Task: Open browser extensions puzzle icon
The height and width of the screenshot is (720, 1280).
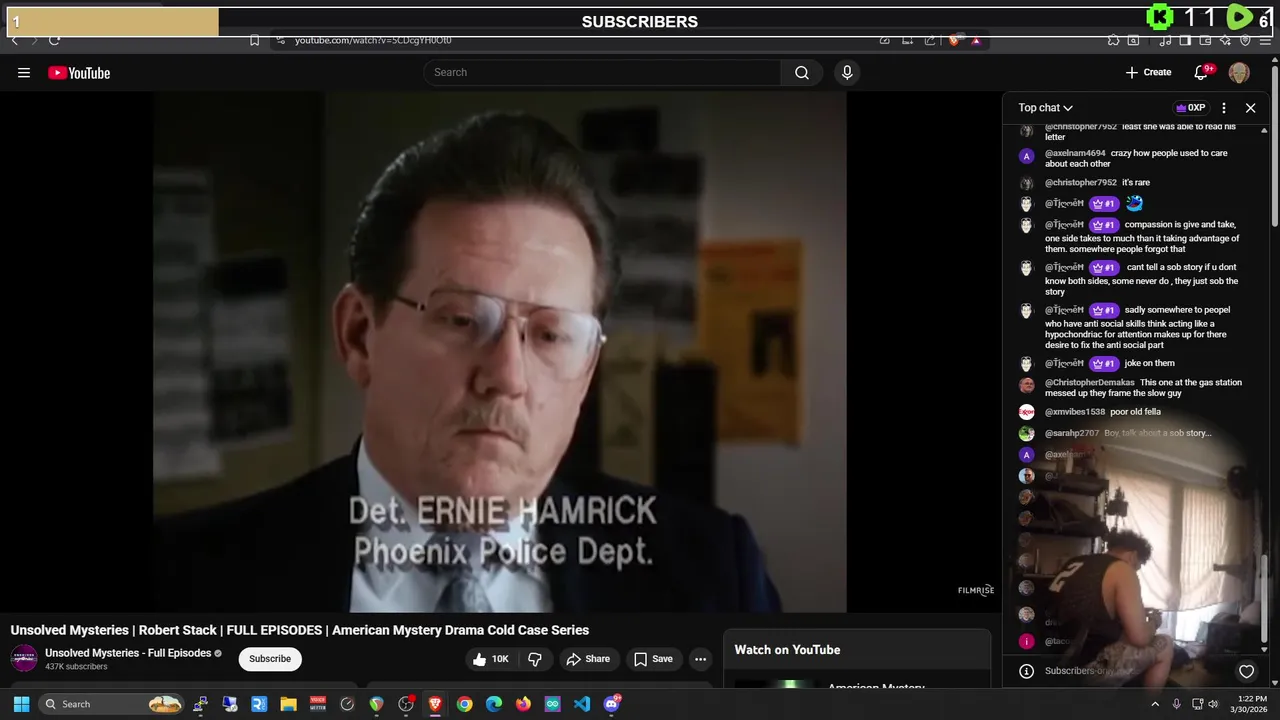Action: (x=1113, y=40)
